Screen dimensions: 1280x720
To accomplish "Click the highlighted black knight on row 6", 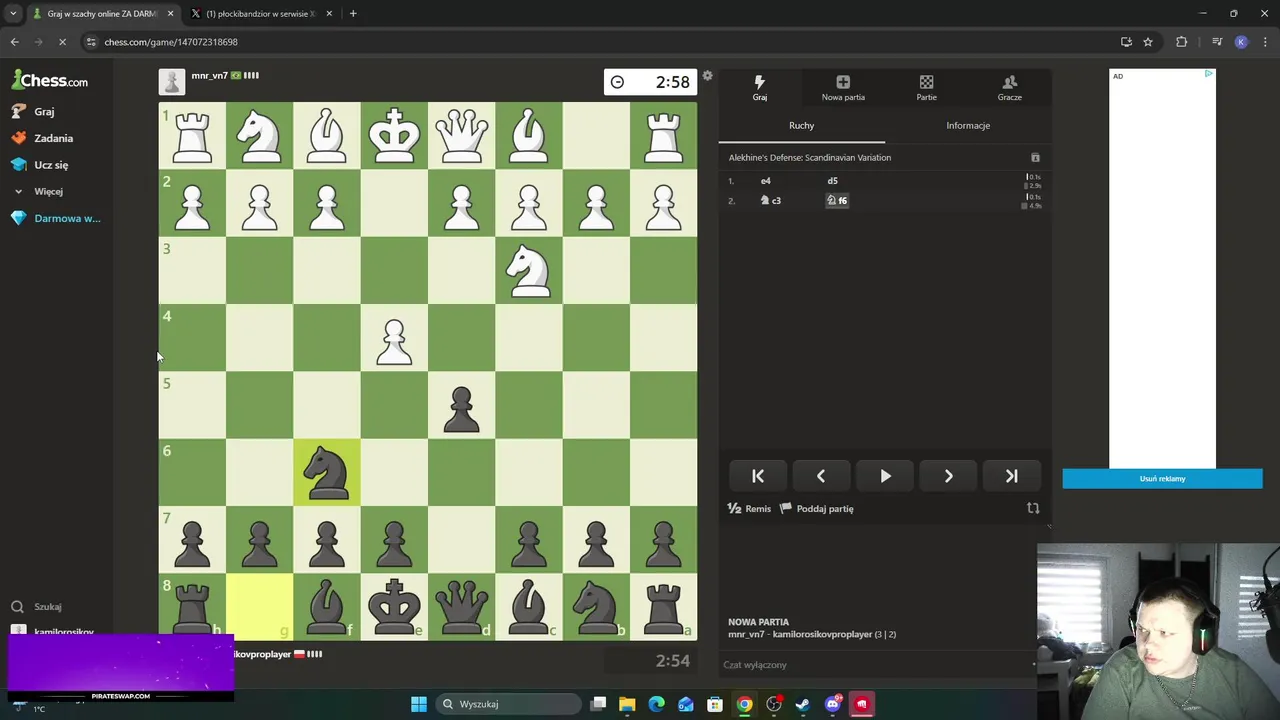I will pos(326,472).
